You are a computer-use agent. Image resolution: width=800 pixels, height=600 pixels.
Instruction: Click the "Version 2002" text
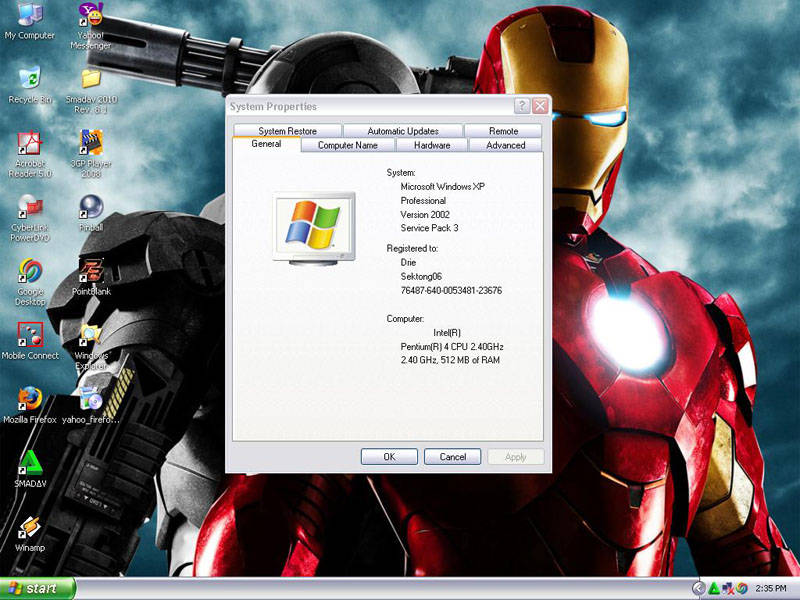(x=424, y=214)
